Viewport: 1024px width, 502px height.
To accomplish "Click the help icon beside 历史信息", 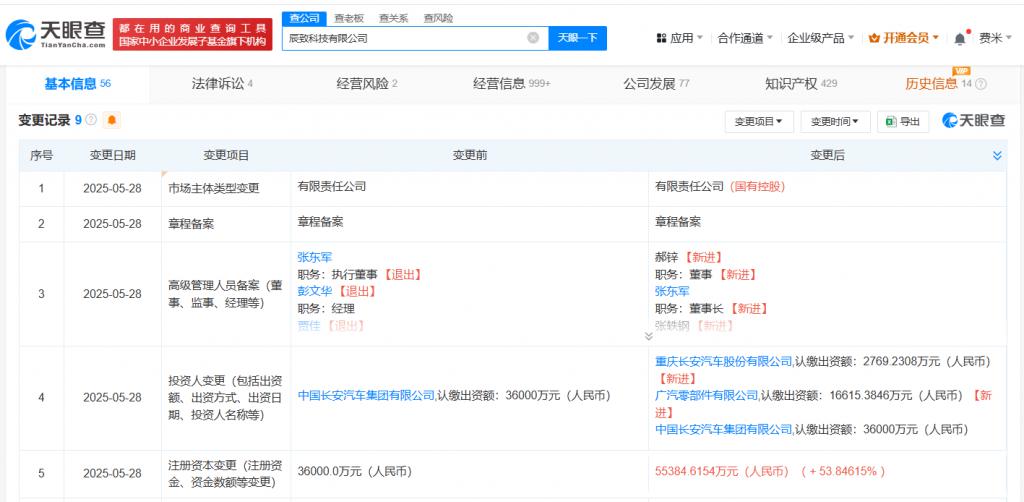I will pos(981,84).
